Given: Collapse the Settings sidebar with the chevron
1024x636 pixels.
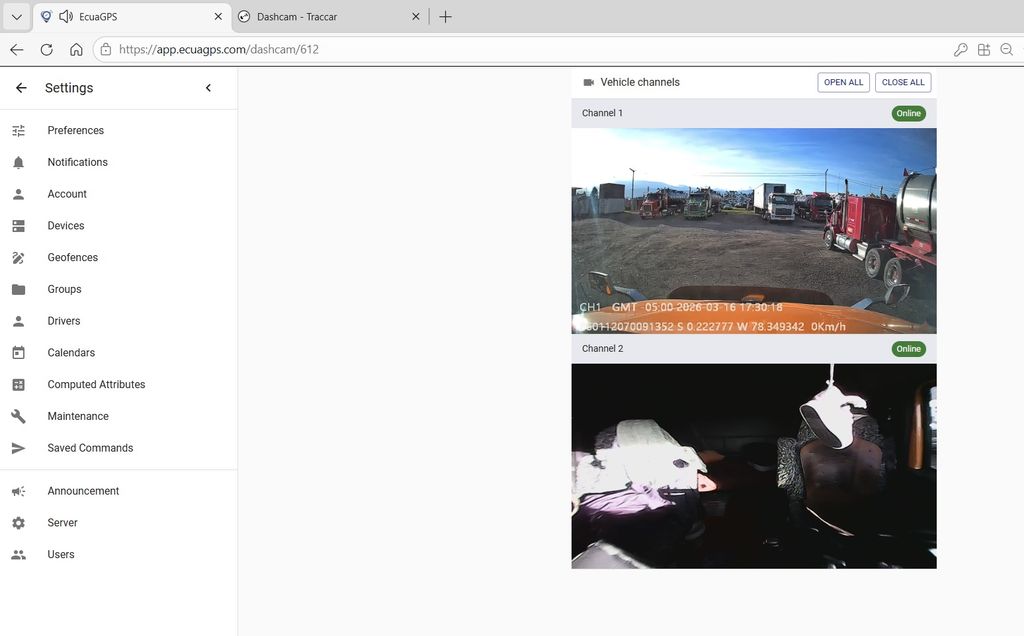Looking at the screenshot, I should 208,87.
